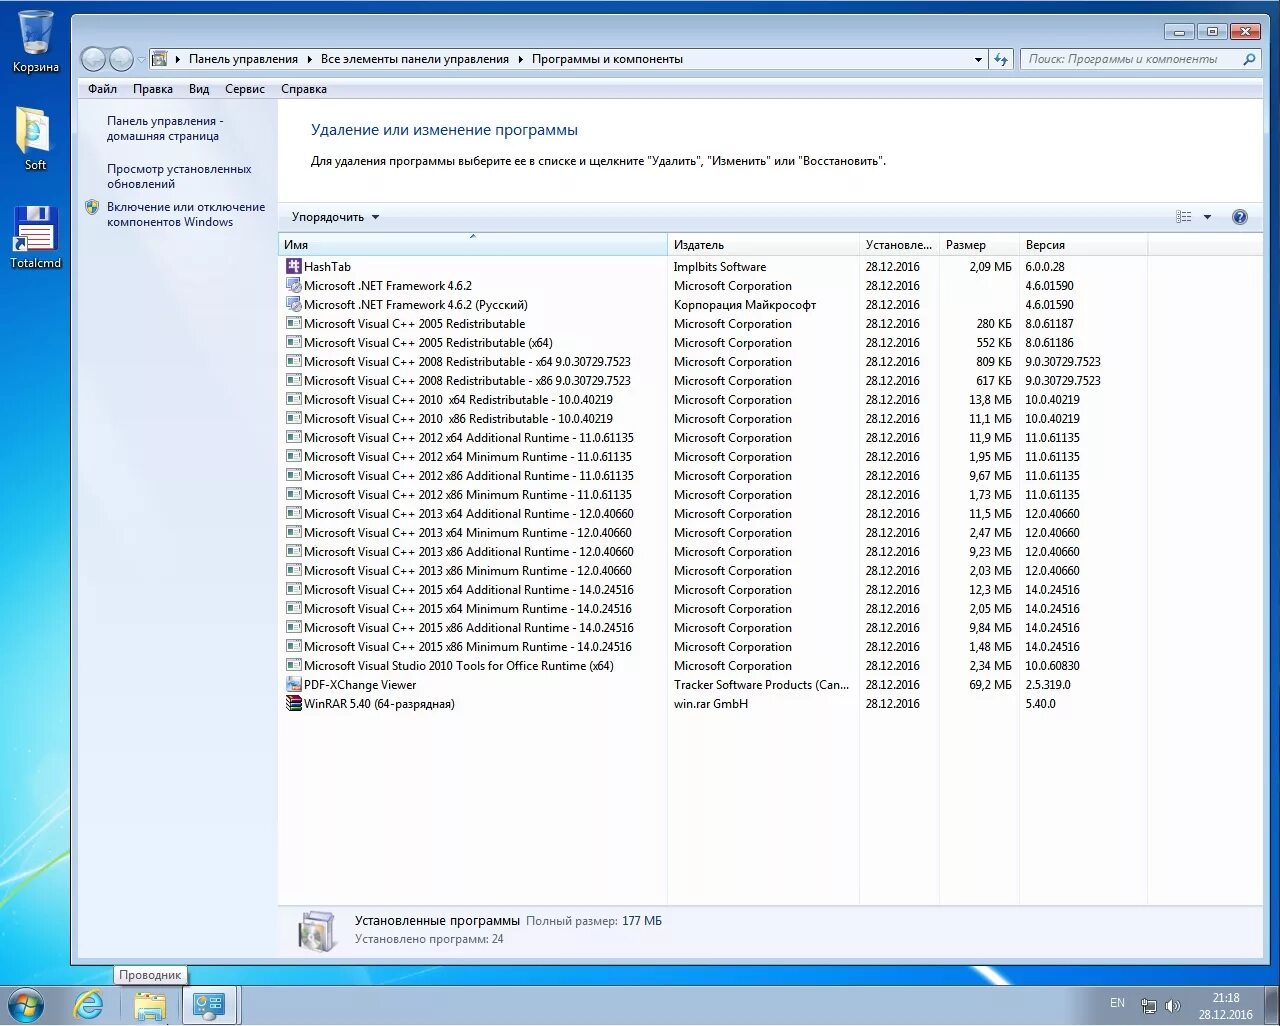
Task: Click Tracker Software Products publisher cell
Action: coord(761,684)
